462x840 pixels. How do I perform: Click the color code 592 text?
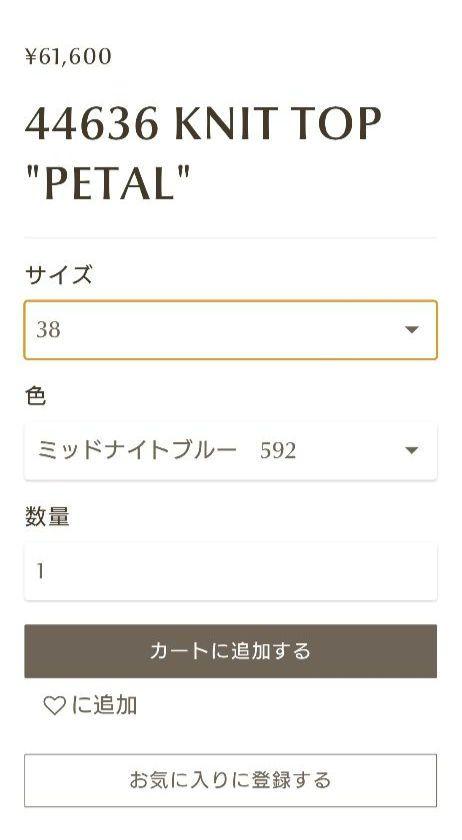pos(278,451)
